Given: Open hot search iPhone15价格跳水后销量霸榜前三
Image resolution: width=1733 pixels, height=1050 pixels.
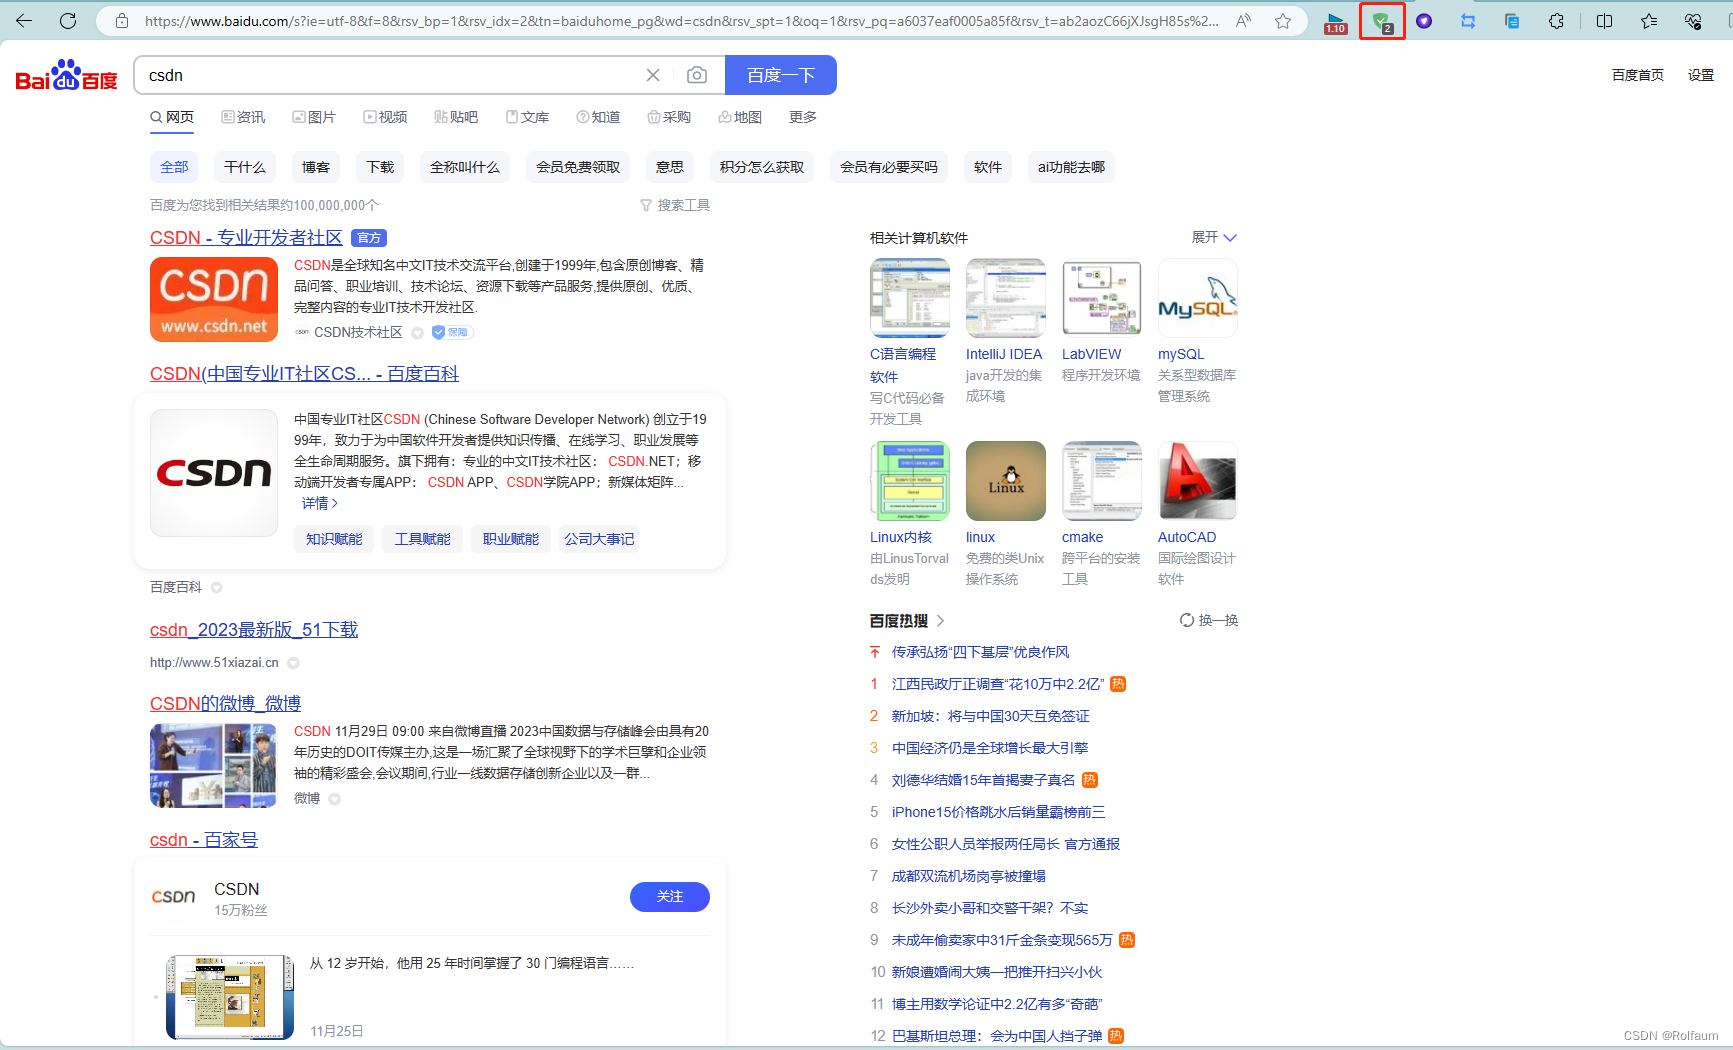Looking at the screenshot, I should (998, 812).
